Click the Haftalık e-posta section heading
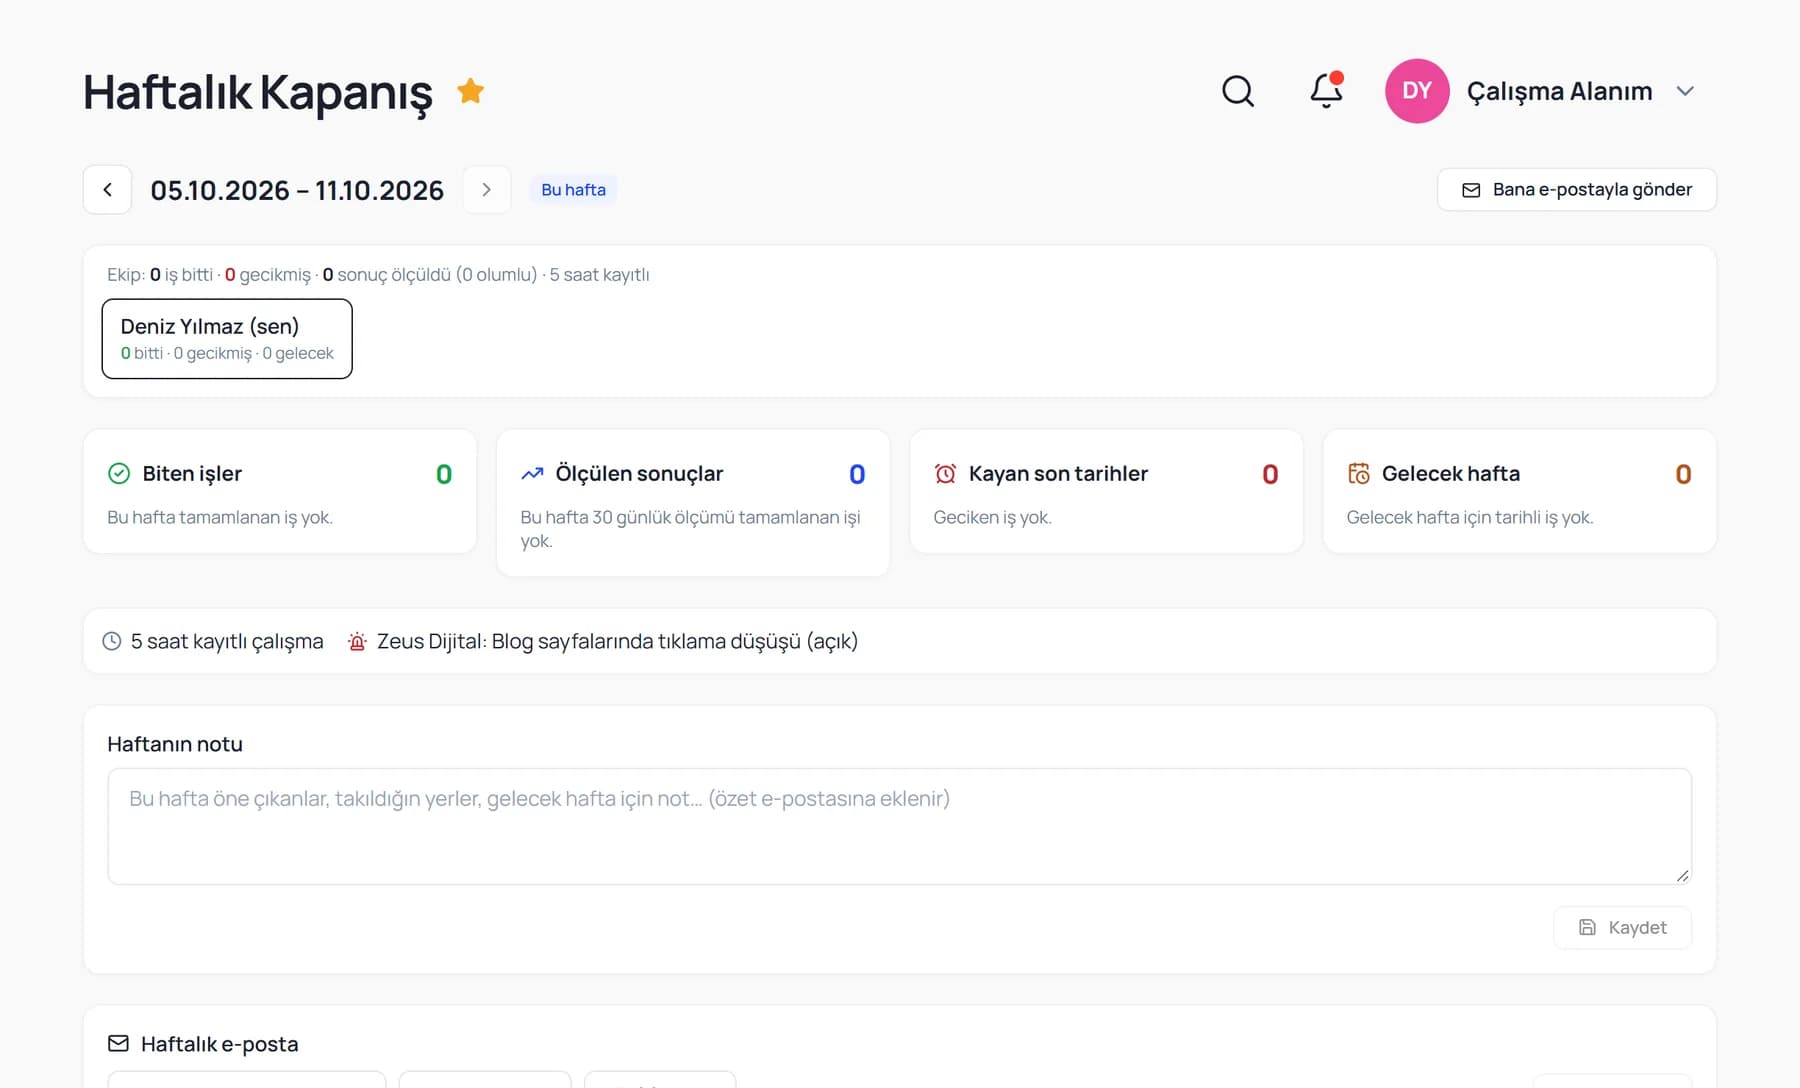1800x1088 pixels. click(x=220, y=1044)
